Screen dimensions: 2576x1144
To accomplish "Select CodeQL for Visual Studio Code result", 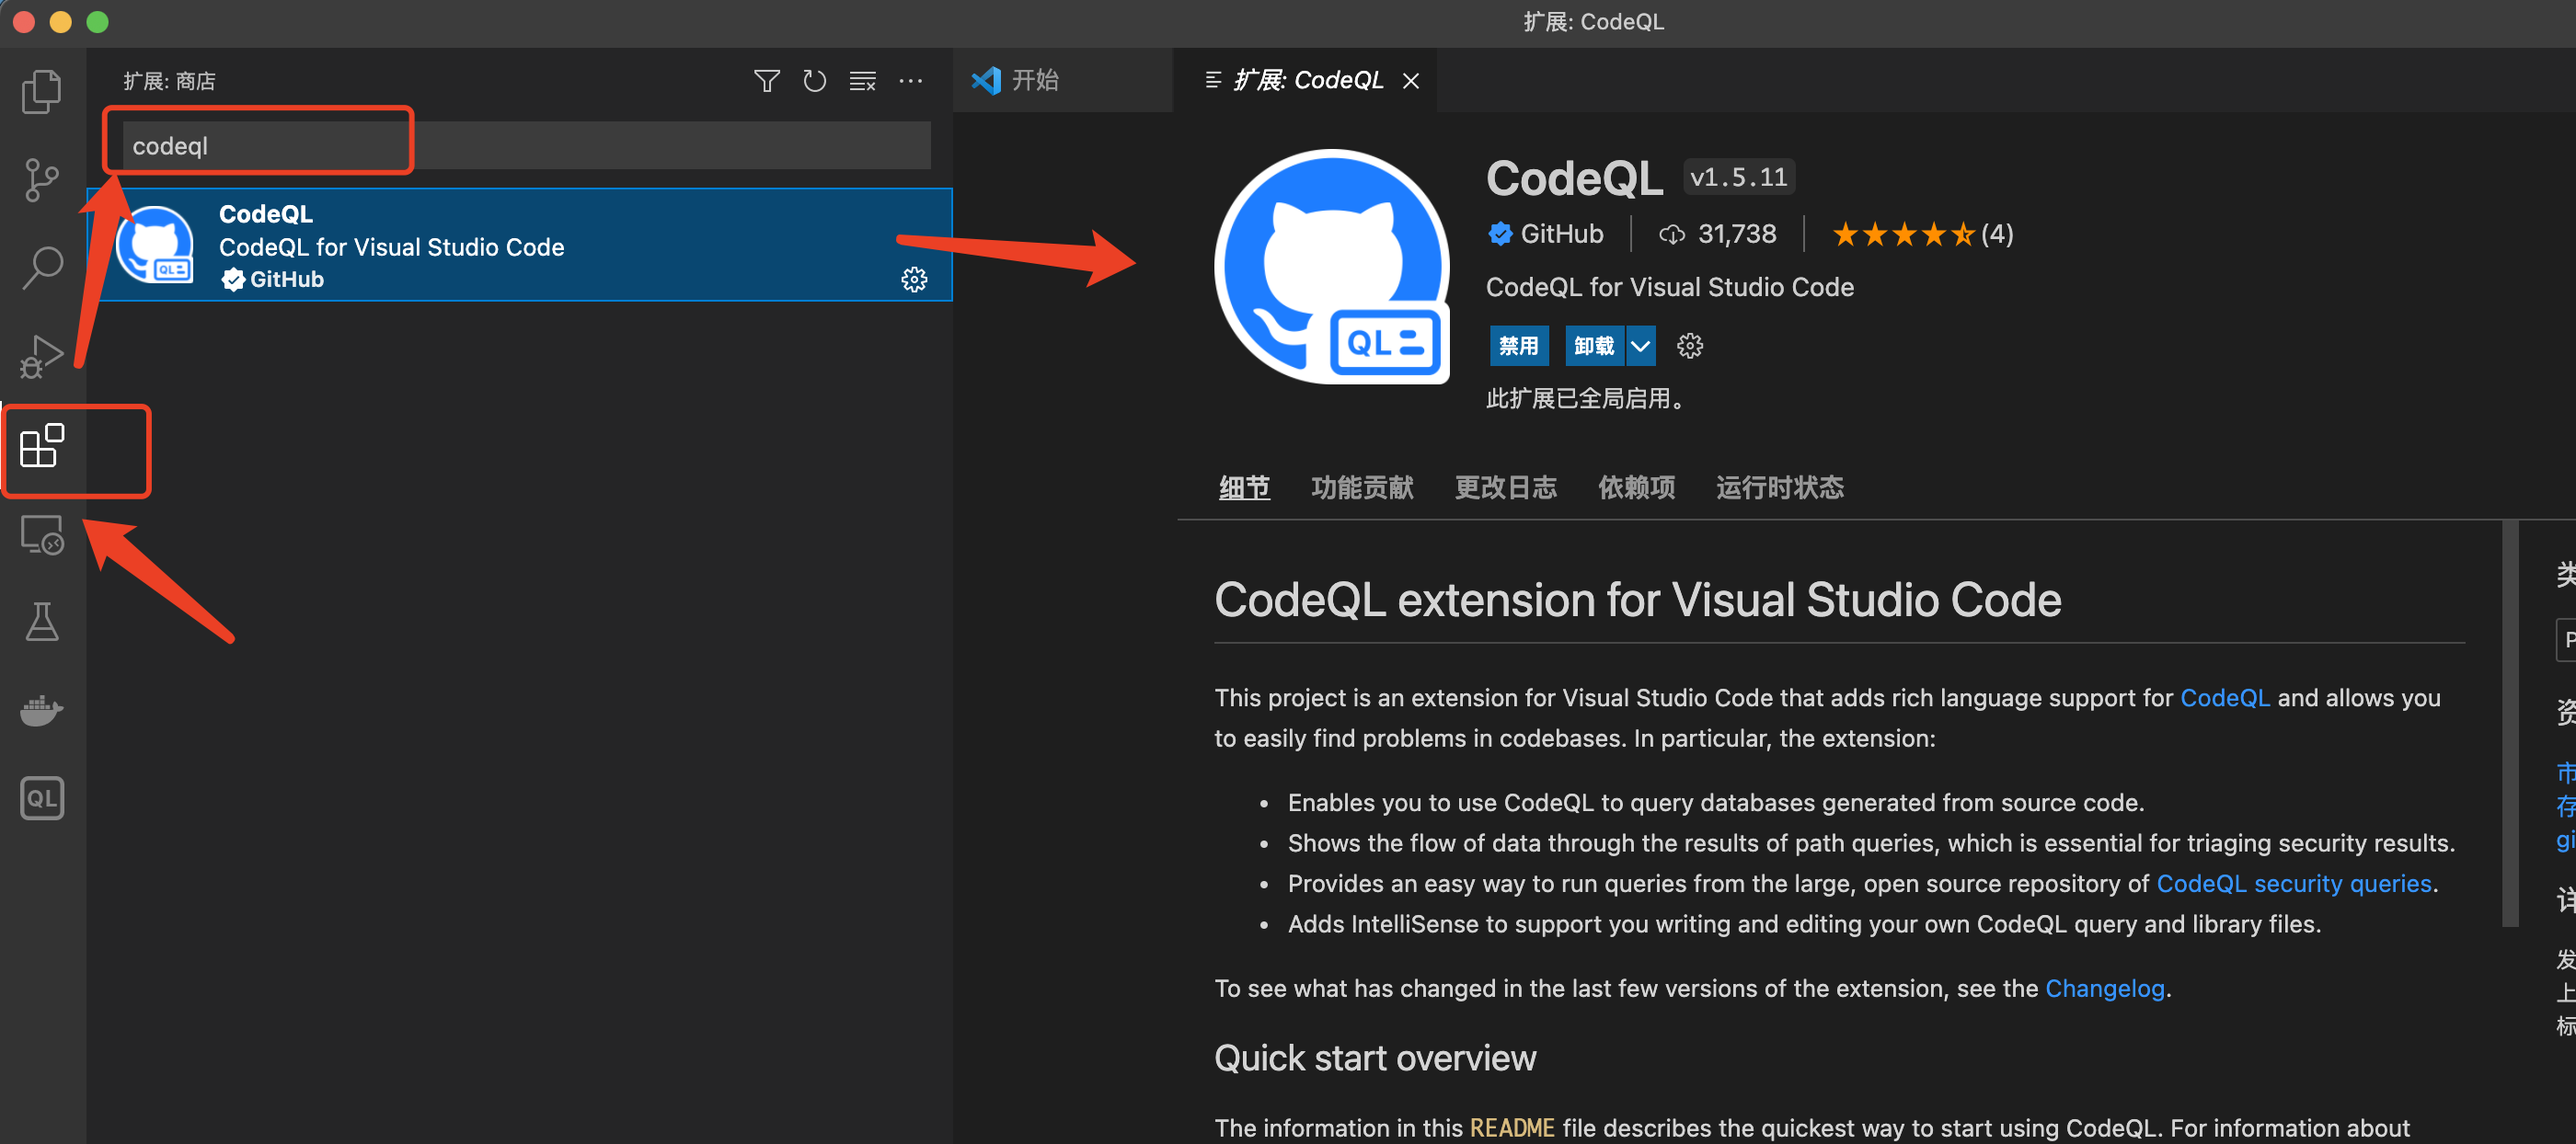I will pyautogui.click(x=522, y=245).
